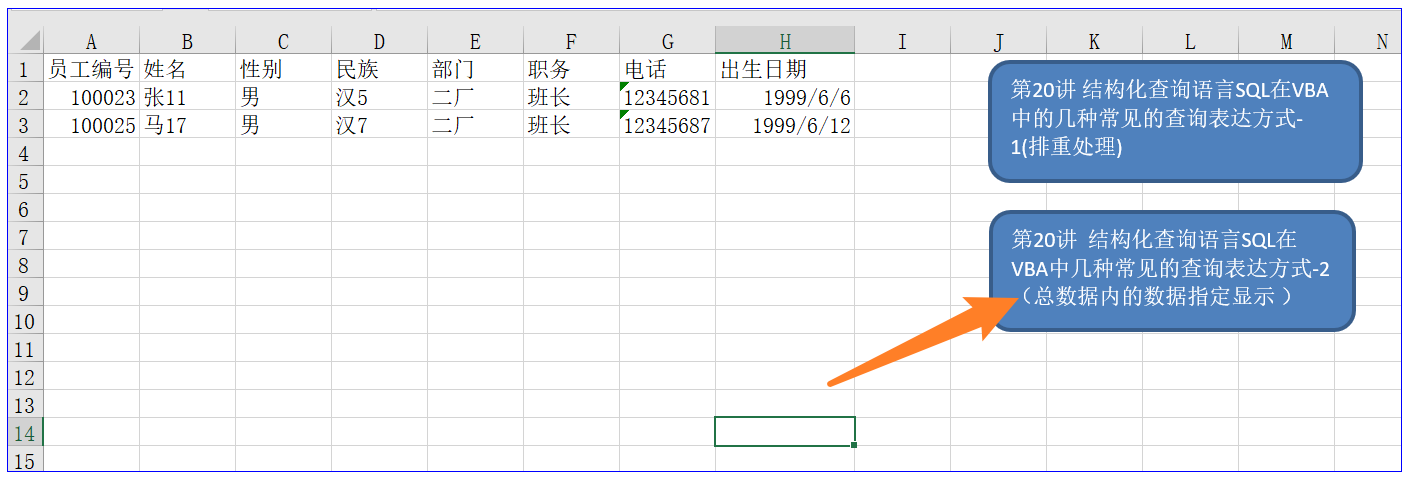The width and height of the screenshot is (1411, 478).
Task: Click the select-all corner triangle
Action: coord(26,41)
